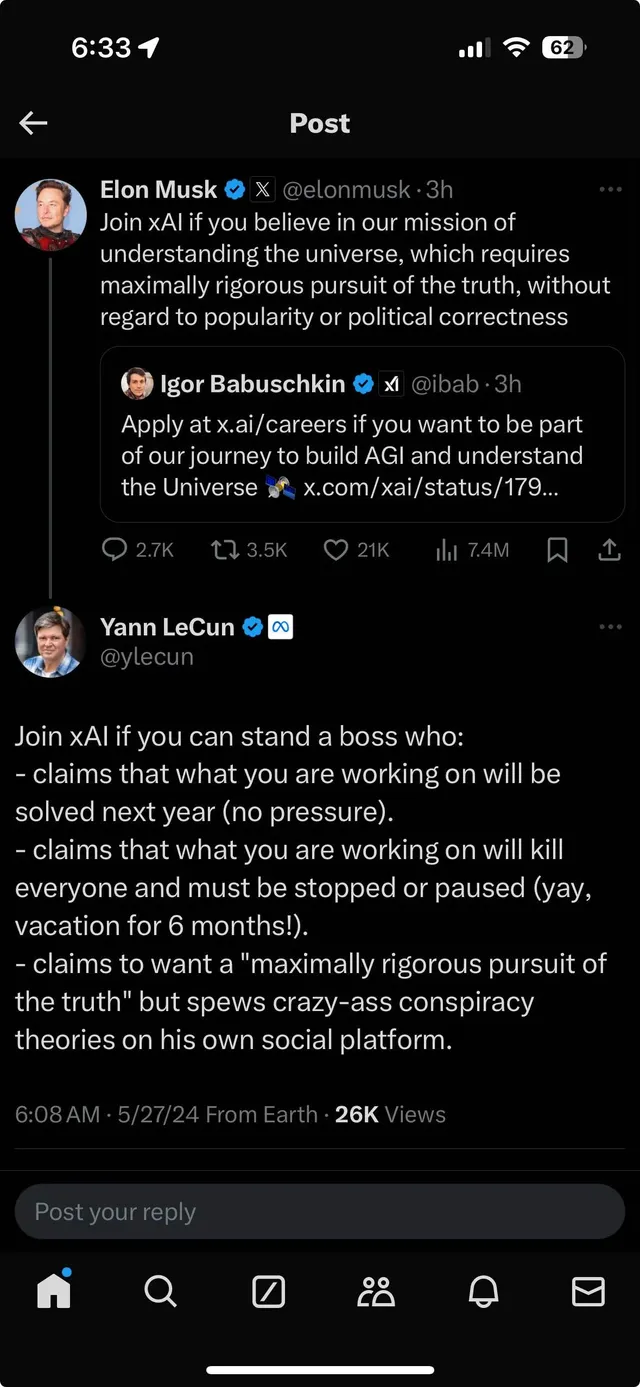
Task: Open more options on Yann LeCun's post
Action: (x=610, y=627)
